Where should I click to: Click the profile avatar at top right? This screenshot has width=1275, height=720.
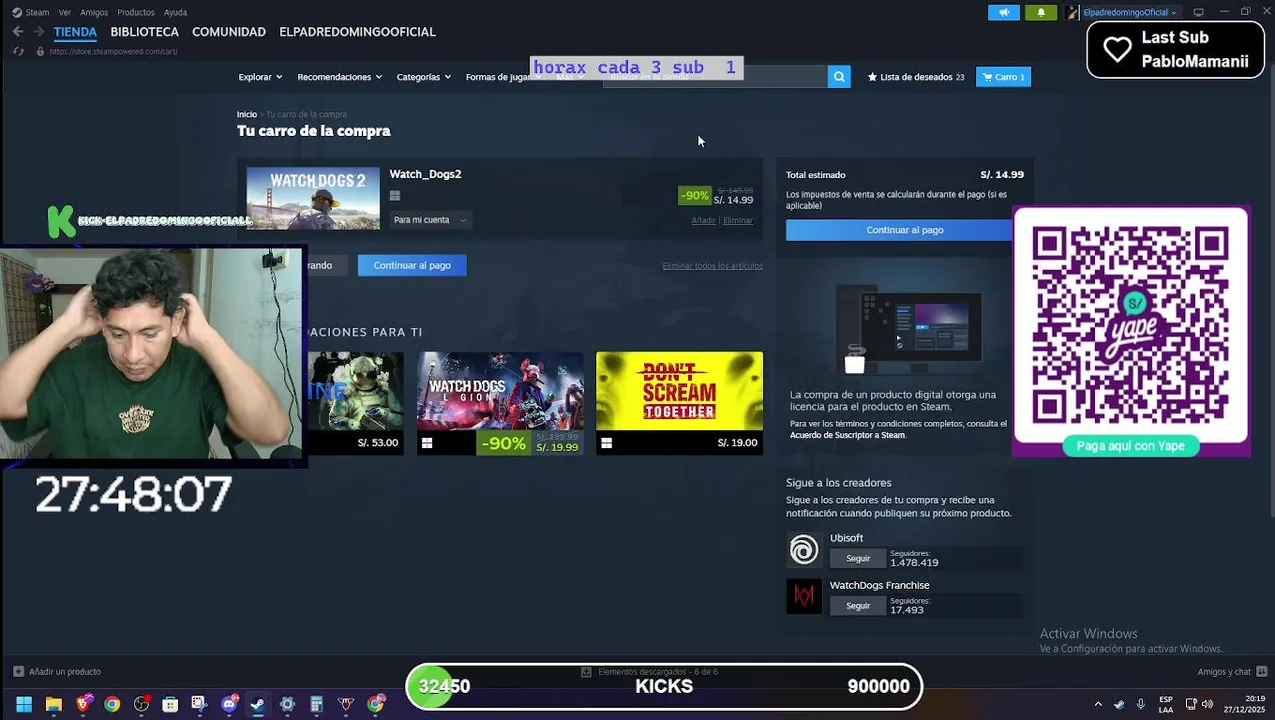(1071, 12)
